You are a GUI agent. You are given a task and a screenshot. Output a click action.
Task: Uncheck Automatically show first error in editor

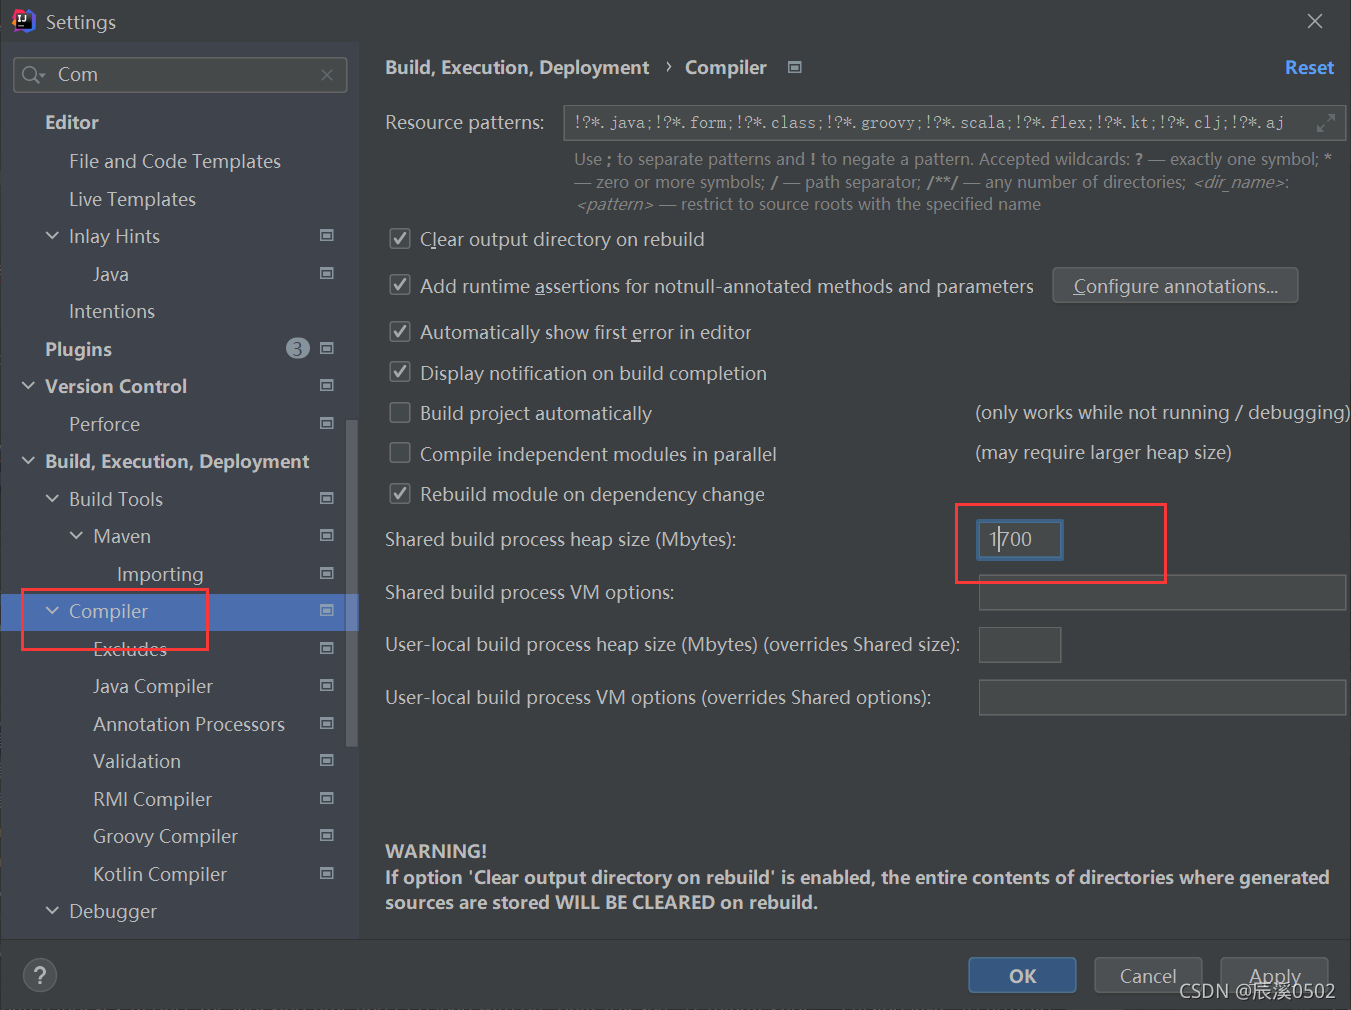click(400, 332)
